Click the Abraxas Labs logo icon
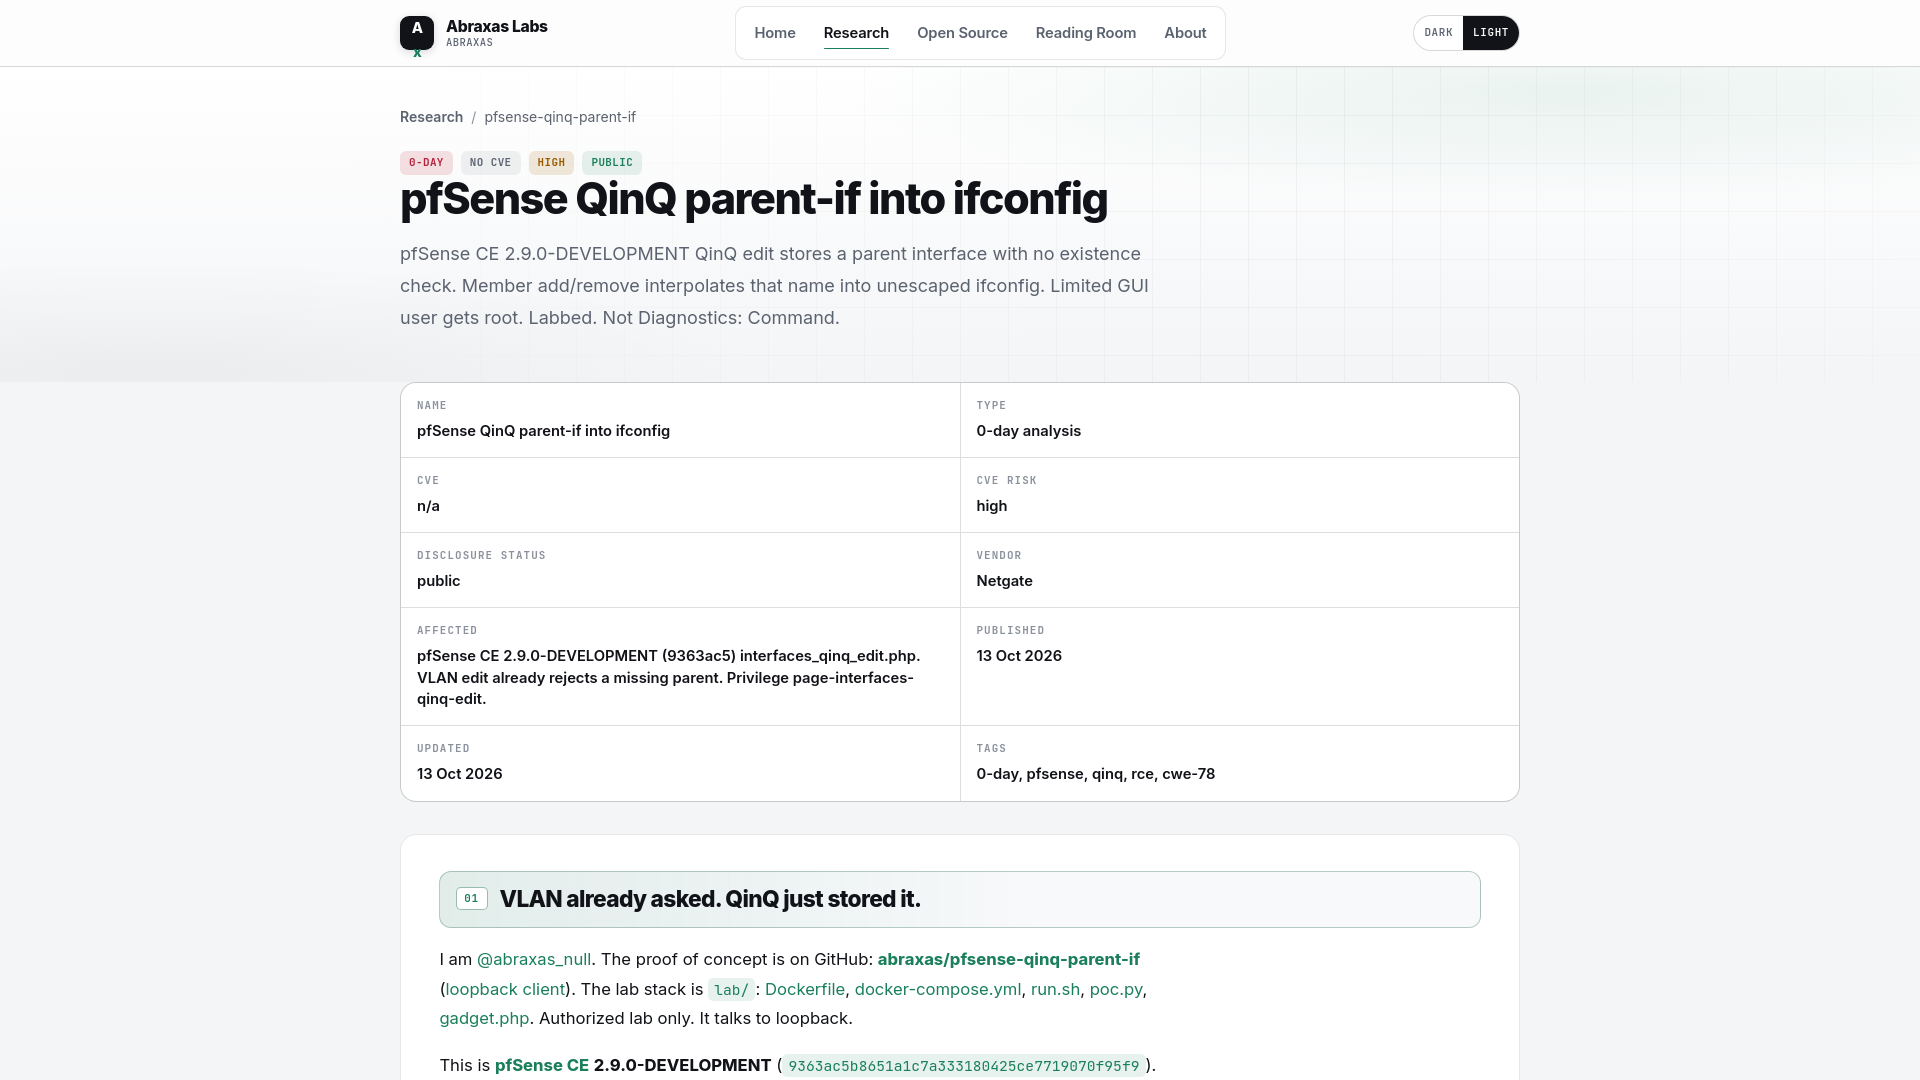This screenshot has width=1920, height=1080. pyautogui.click(x=417, y=33)
